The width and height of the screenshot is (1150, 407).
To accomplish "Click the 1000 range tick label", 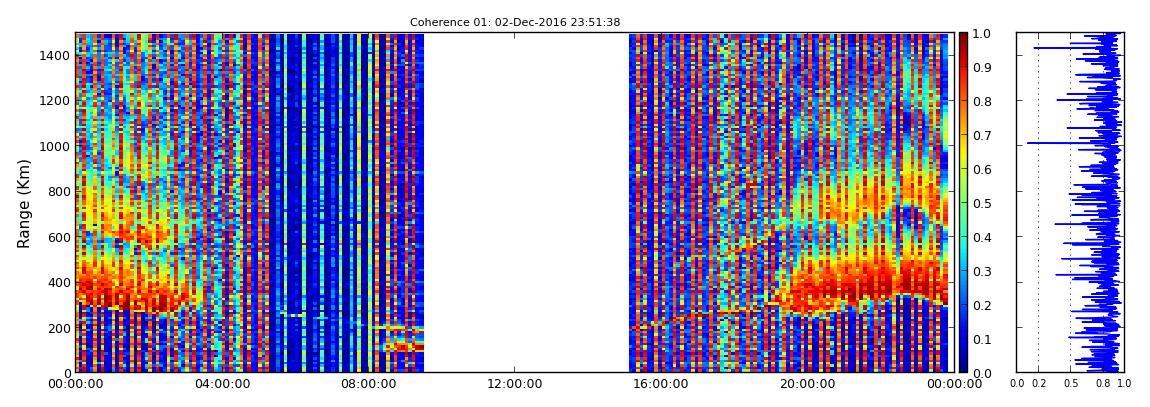I will pos(56,146).
